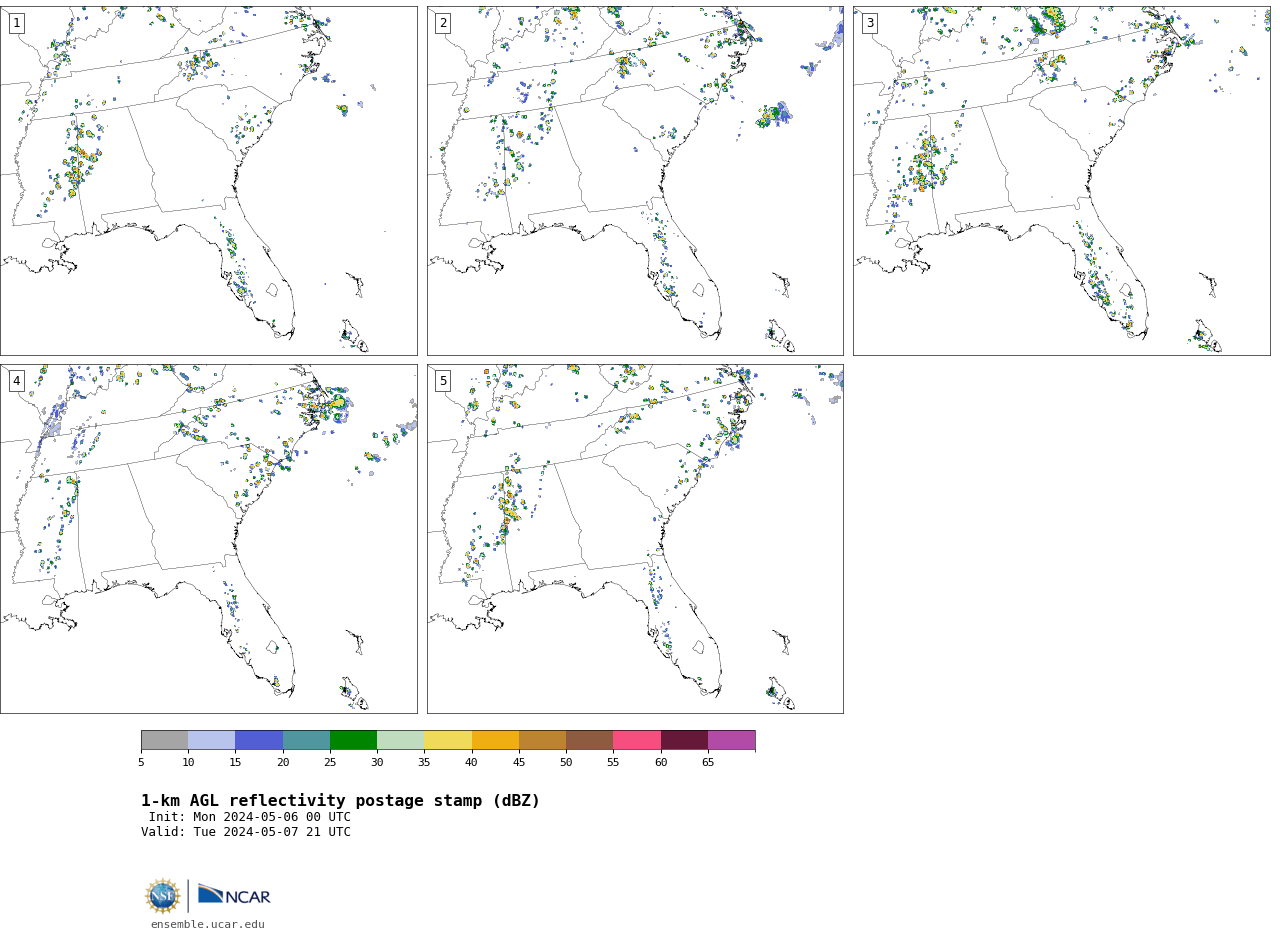Click the colorbar tick label 65
The width and height of the screenshot is (1280, 936).
click(708, 763)
